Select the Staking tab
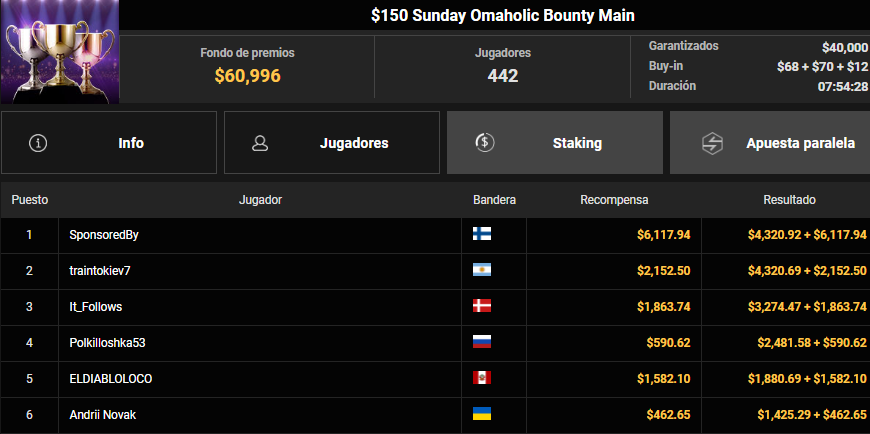The image size is (870, 434). [x=555, y=143]
